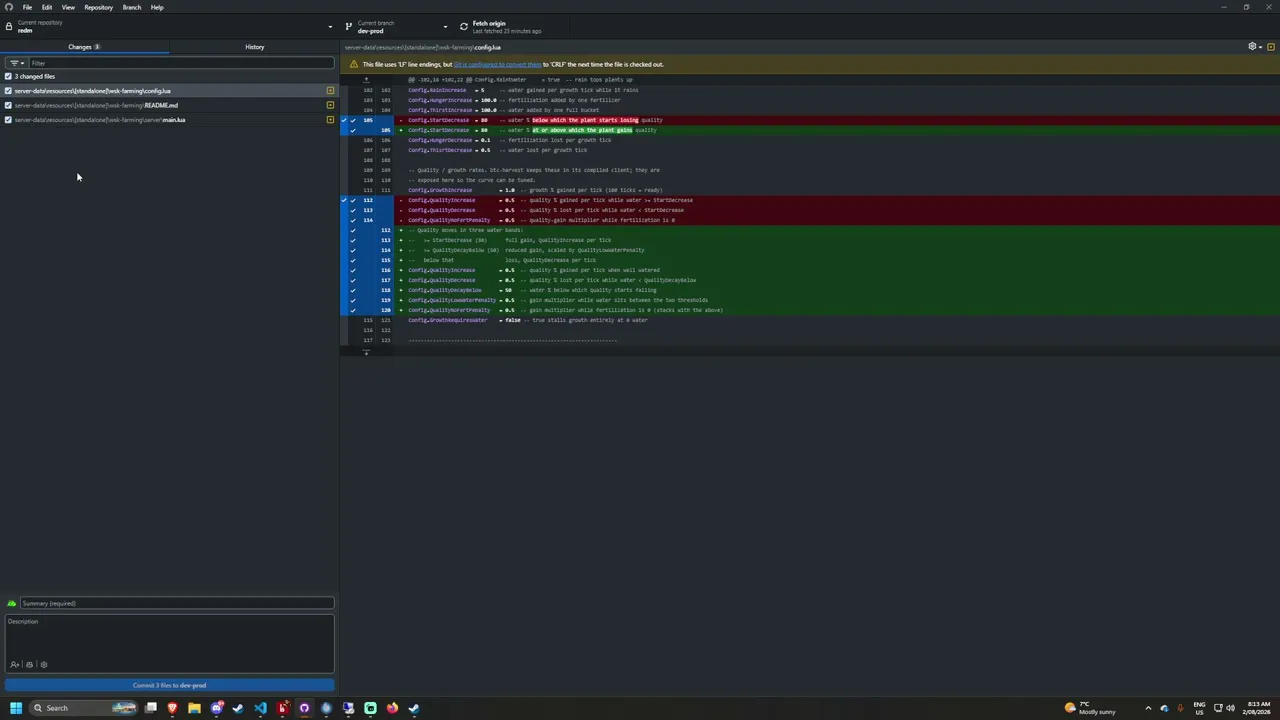Open the filter options dropdown
The height and width of the screenshot is (720, 1280).
tap(16, 63)
